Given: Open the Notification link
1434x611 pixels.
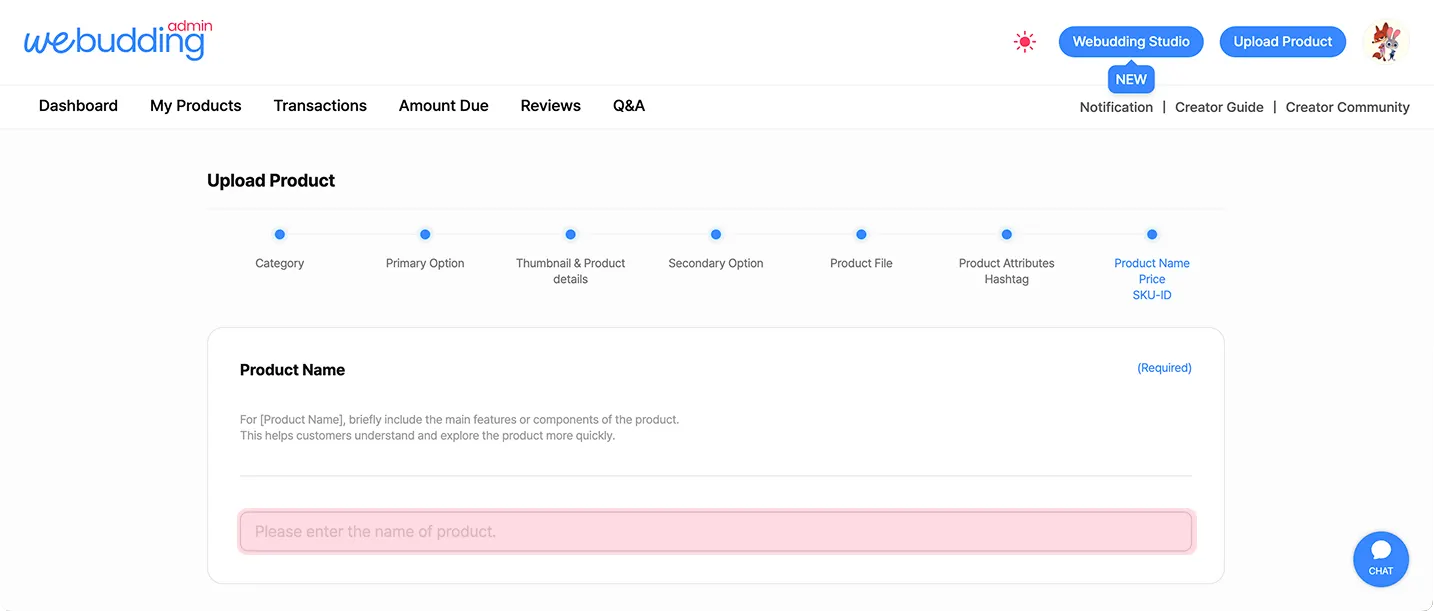Looking at the screenshot, I should pos(1116,107).
